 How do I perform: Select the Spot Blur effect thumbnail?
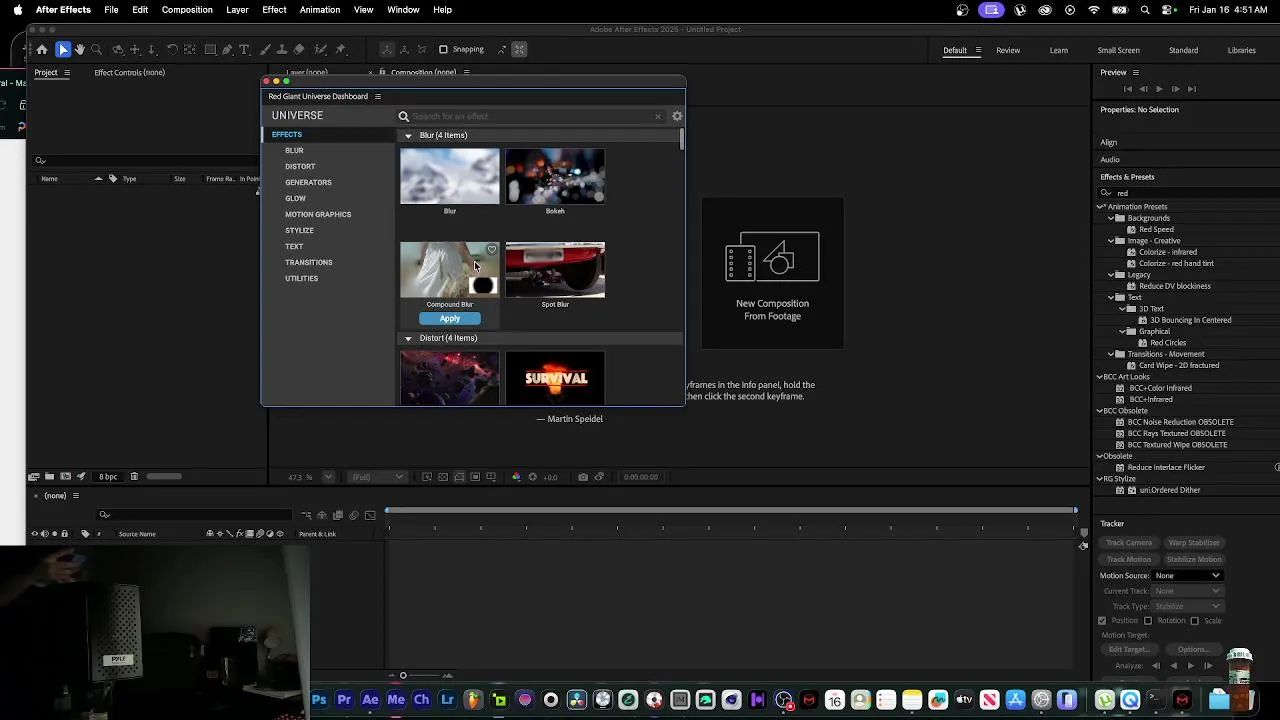pyautogui.click(x=555, y=270)
